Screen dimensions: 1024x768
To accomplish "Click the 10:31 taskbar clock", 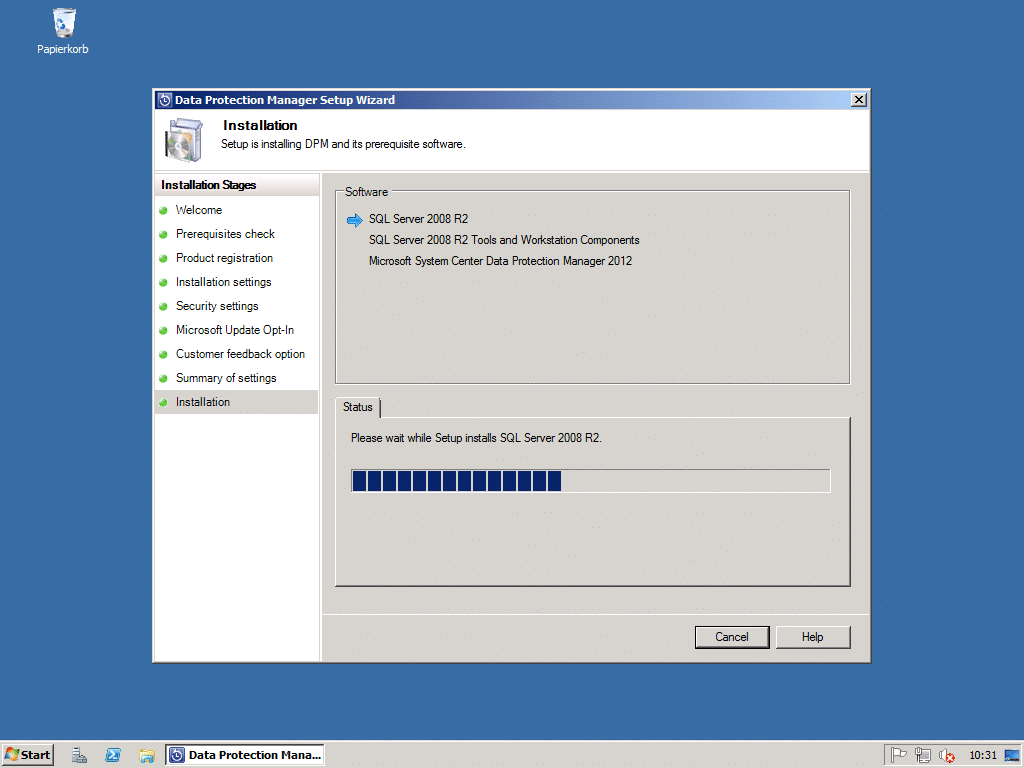I will (982, 756).
